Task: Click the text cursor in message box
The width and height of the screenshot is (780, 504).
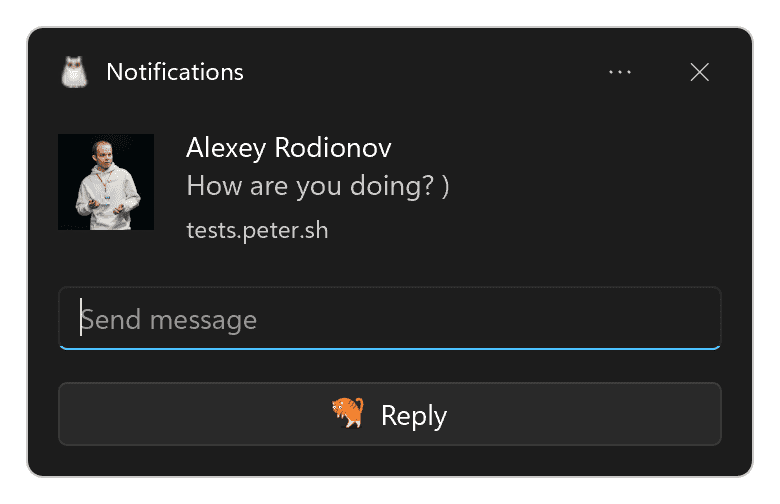Action: tap(81, 318)
